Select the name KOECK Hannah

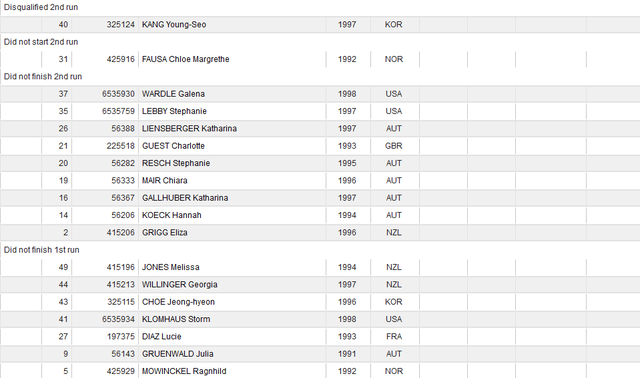coord(171,215)
